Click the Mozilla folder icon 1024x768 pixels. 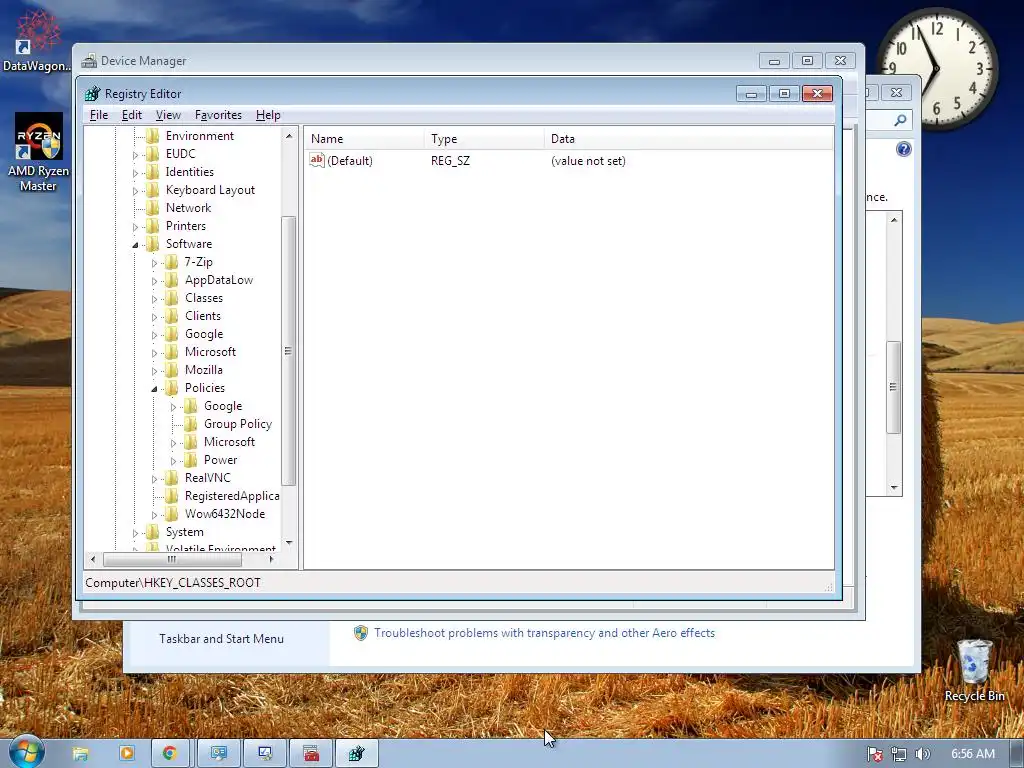point(171,370)
